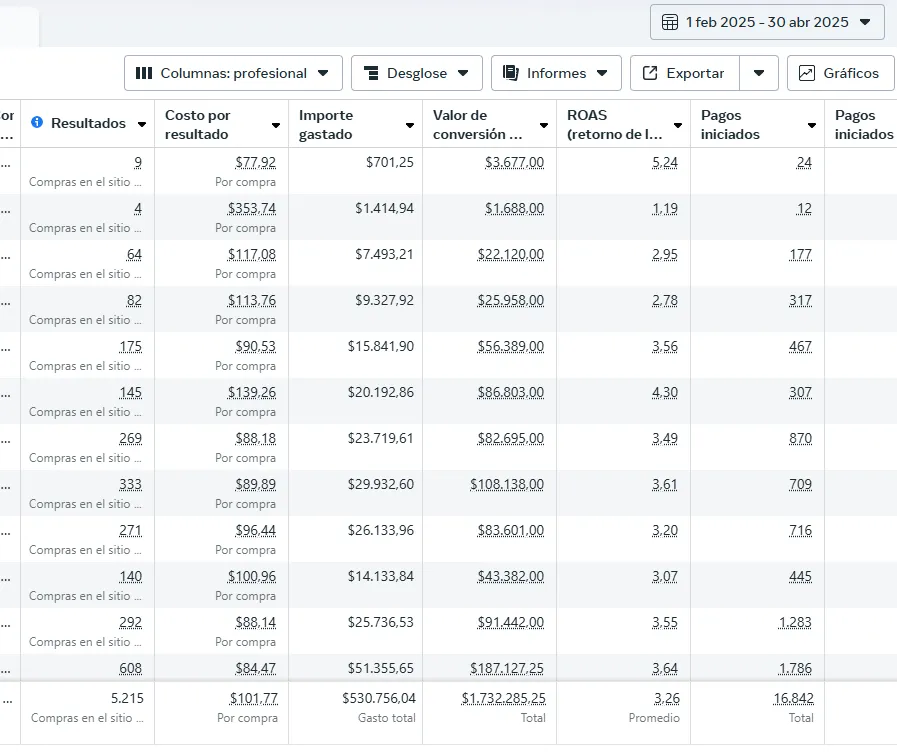Image resolution: width=897 pixels, height=756 pixels.
Task: Click the chart icon on Gráficos button
Action: click(807, 73)
